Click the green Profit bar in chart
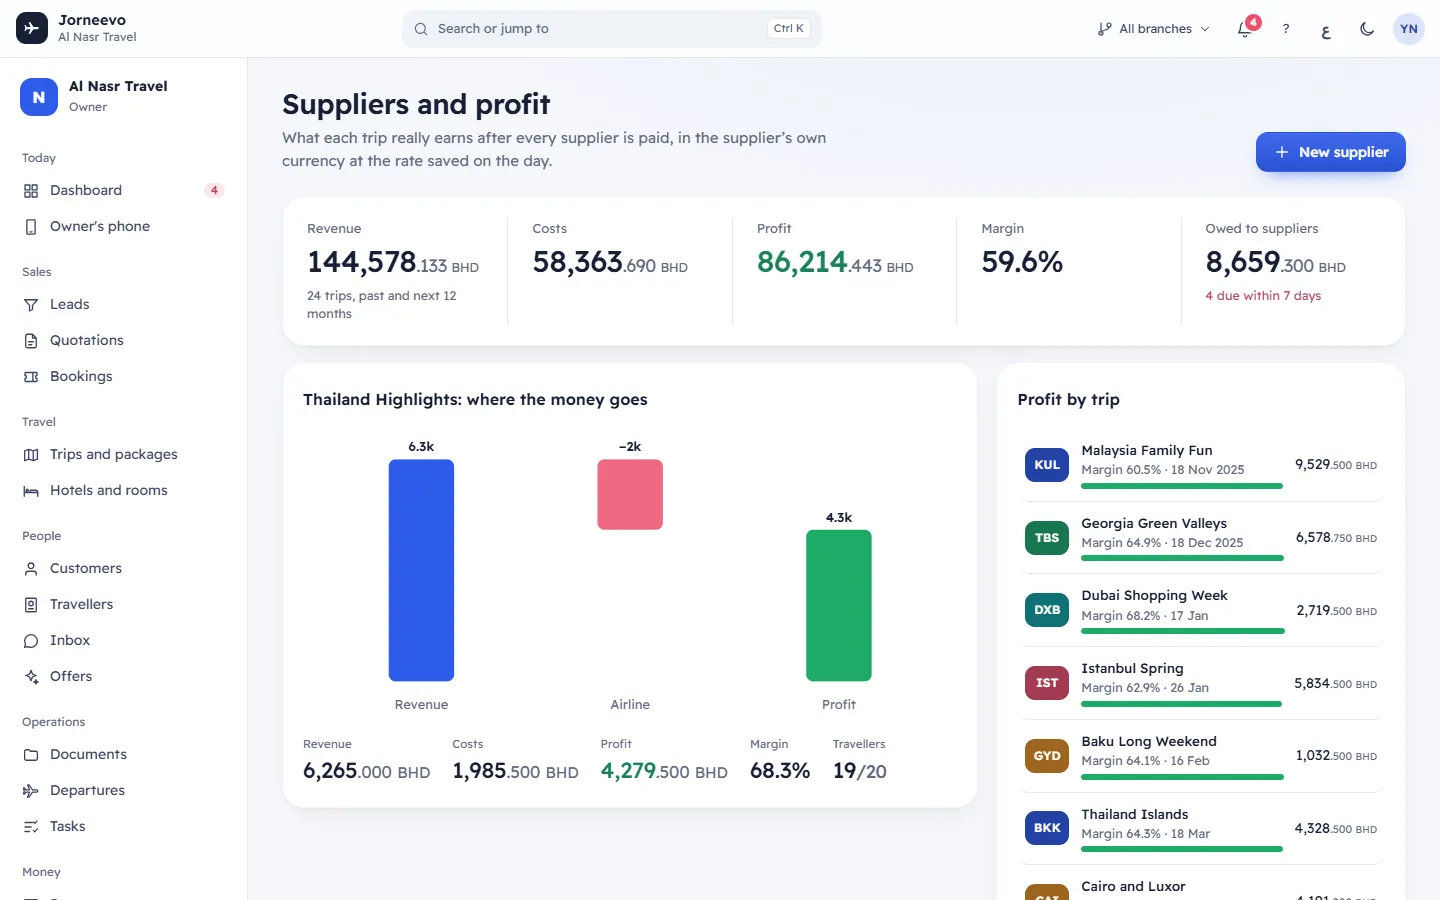1440x900 pixels. coord(839,605)
